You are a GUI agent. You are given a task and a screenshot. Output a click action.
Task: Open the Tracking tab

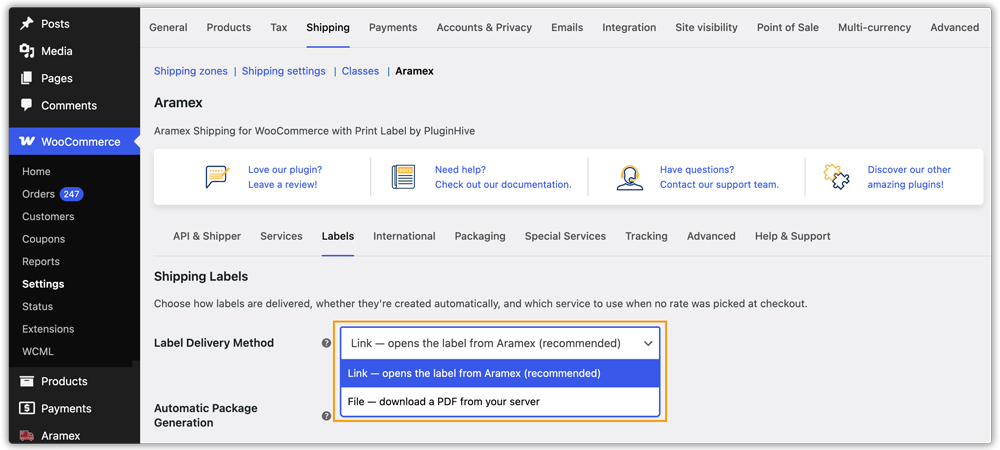[x=646, y=236]
